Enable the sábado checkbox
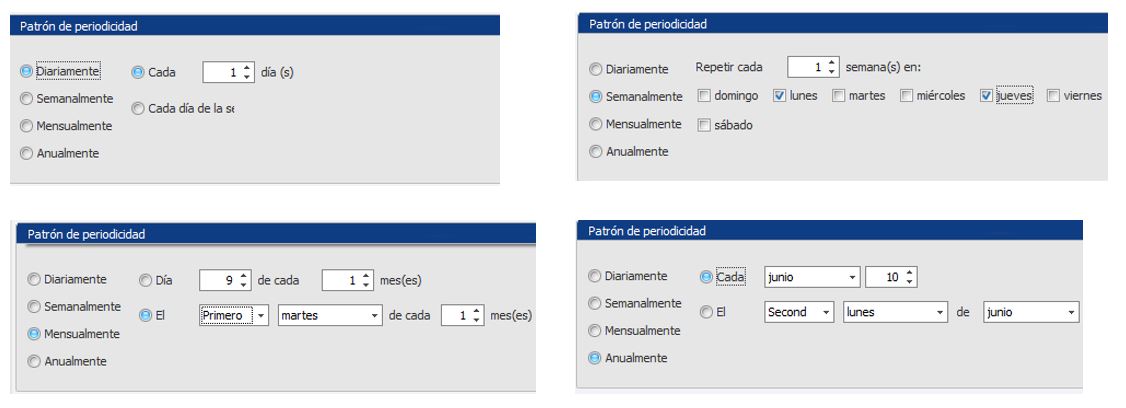The height and width of the screenshot is (408, 1126). [705, 125]
